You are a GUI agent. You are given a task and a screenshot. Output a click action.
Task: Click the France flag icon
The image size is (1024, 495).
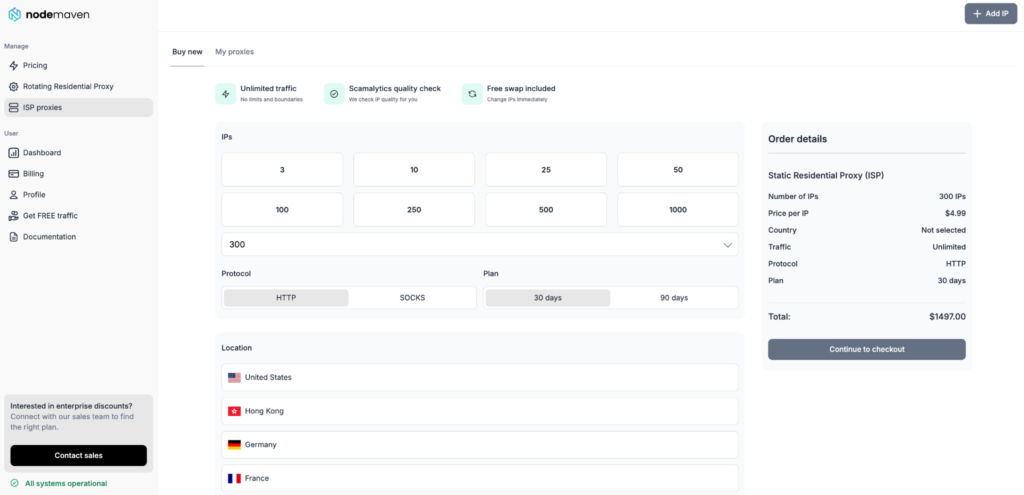coord(234,479)
